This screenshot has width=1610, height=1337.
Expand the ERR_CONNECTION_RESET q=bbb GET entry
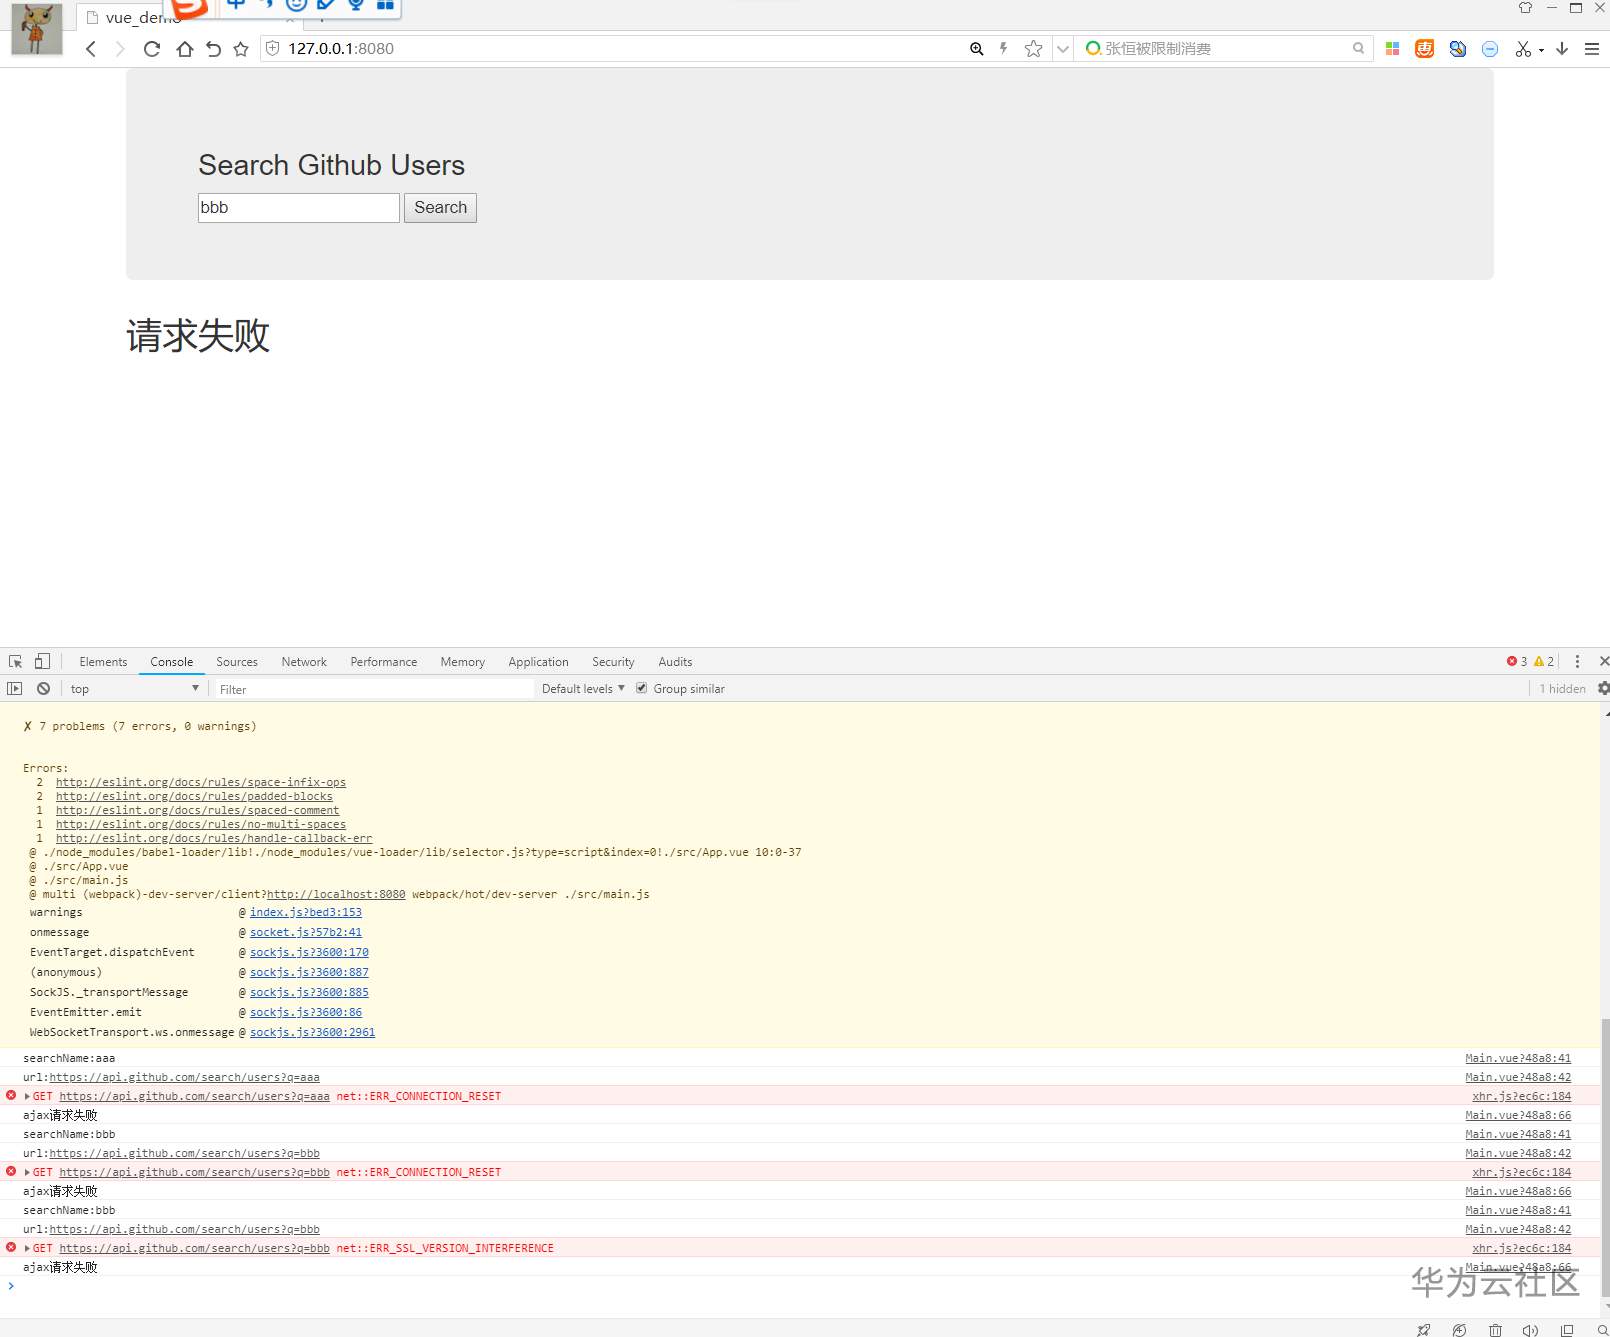tap(27, 1173)
